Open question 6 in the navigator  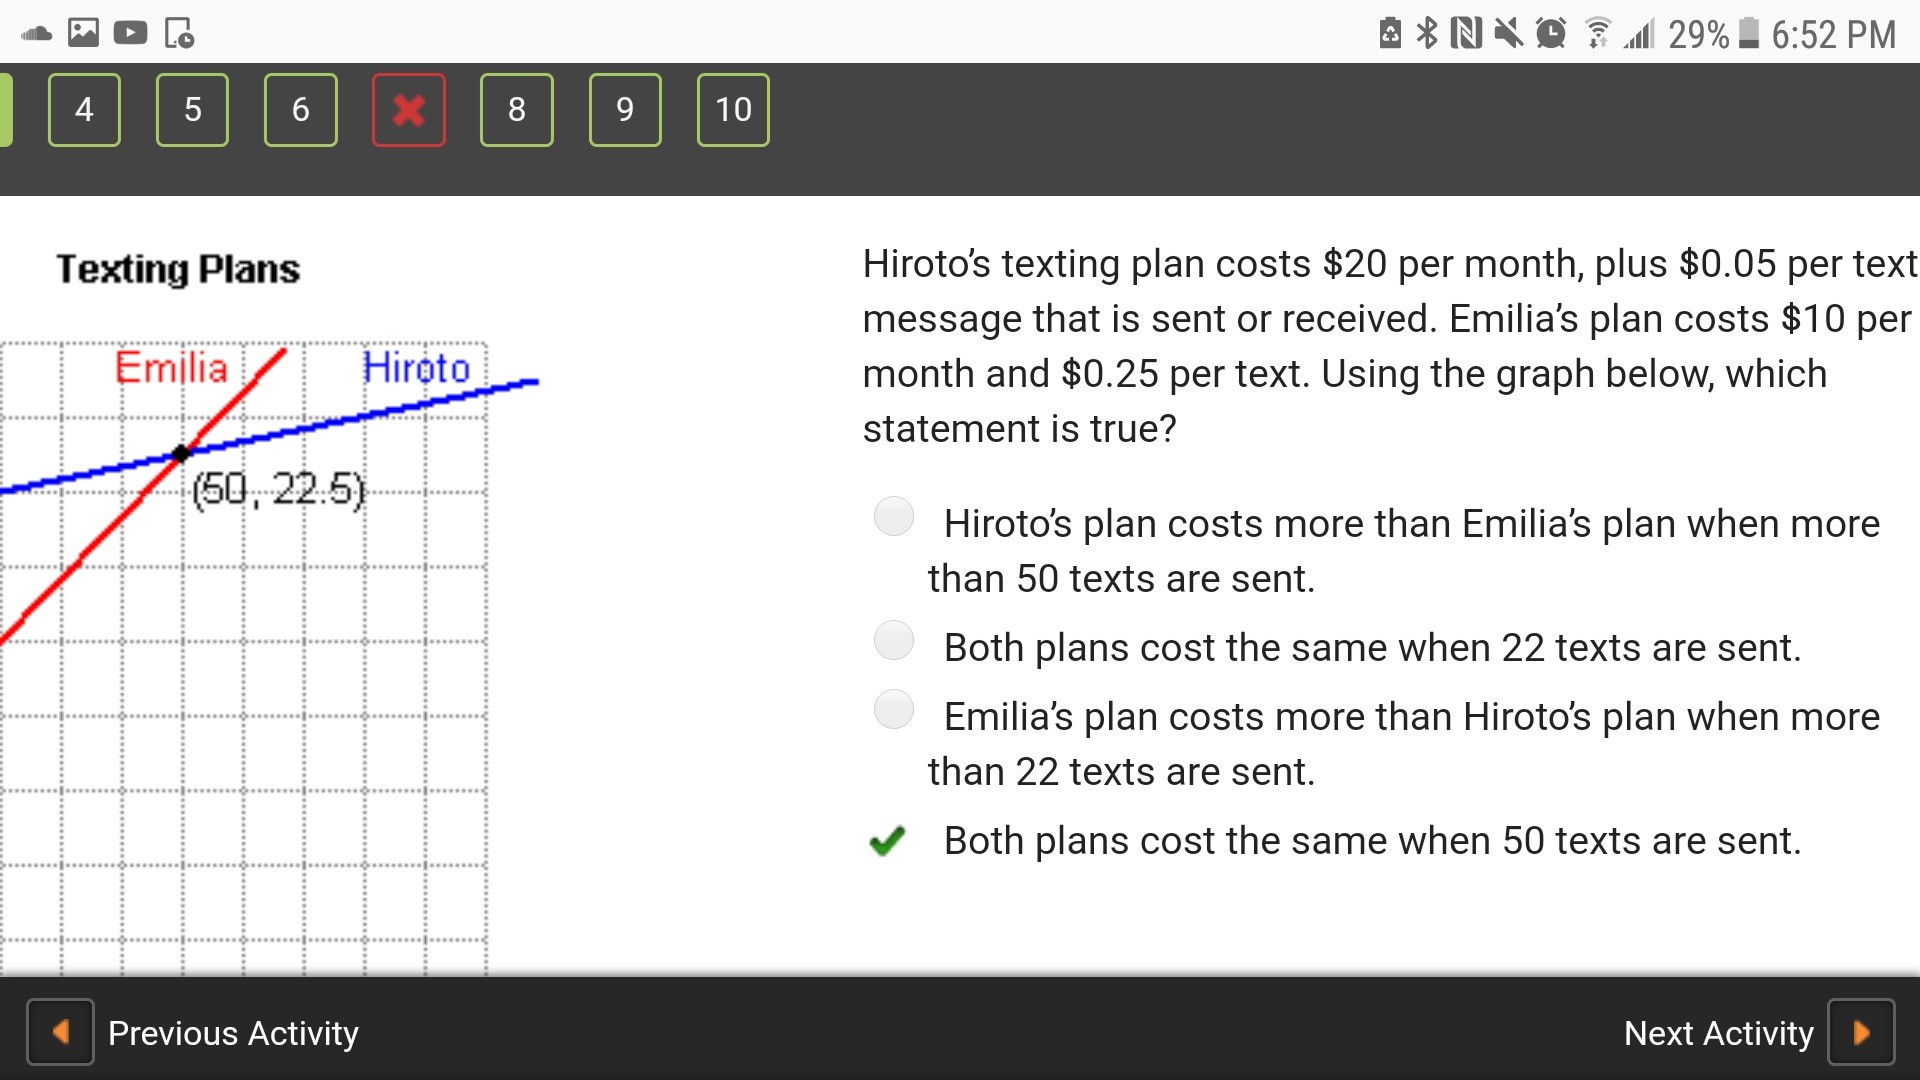[x=300, y=110]
